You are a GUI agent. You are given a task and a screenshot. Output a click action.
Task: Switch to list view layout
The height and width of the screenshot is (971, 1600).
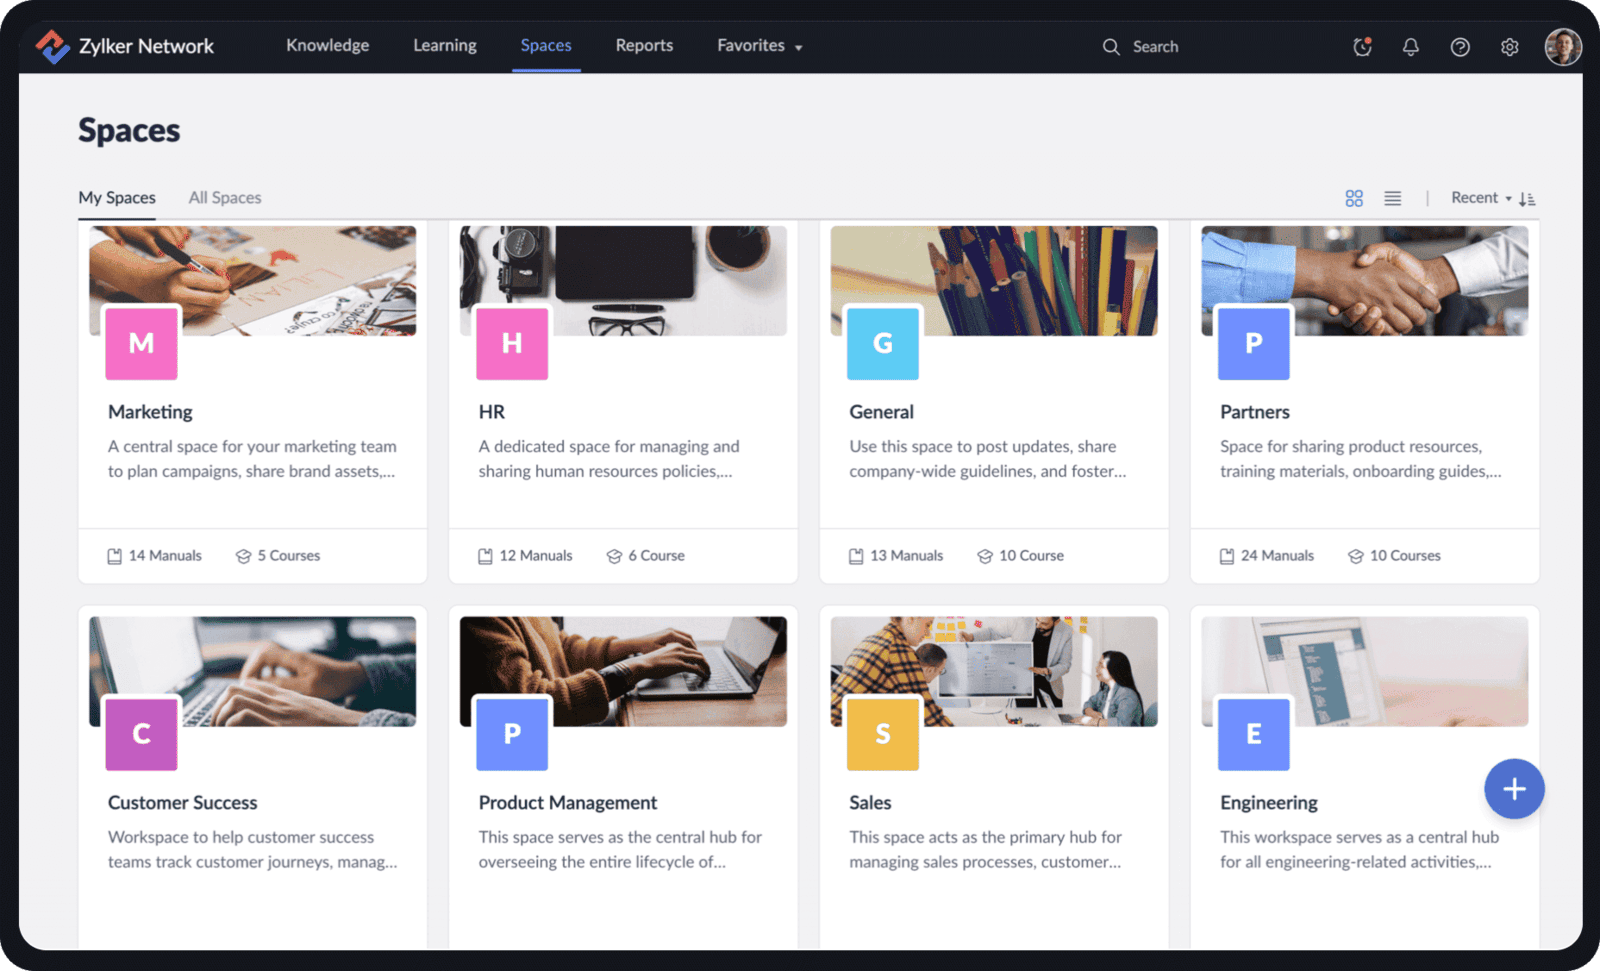[1393, 197]
